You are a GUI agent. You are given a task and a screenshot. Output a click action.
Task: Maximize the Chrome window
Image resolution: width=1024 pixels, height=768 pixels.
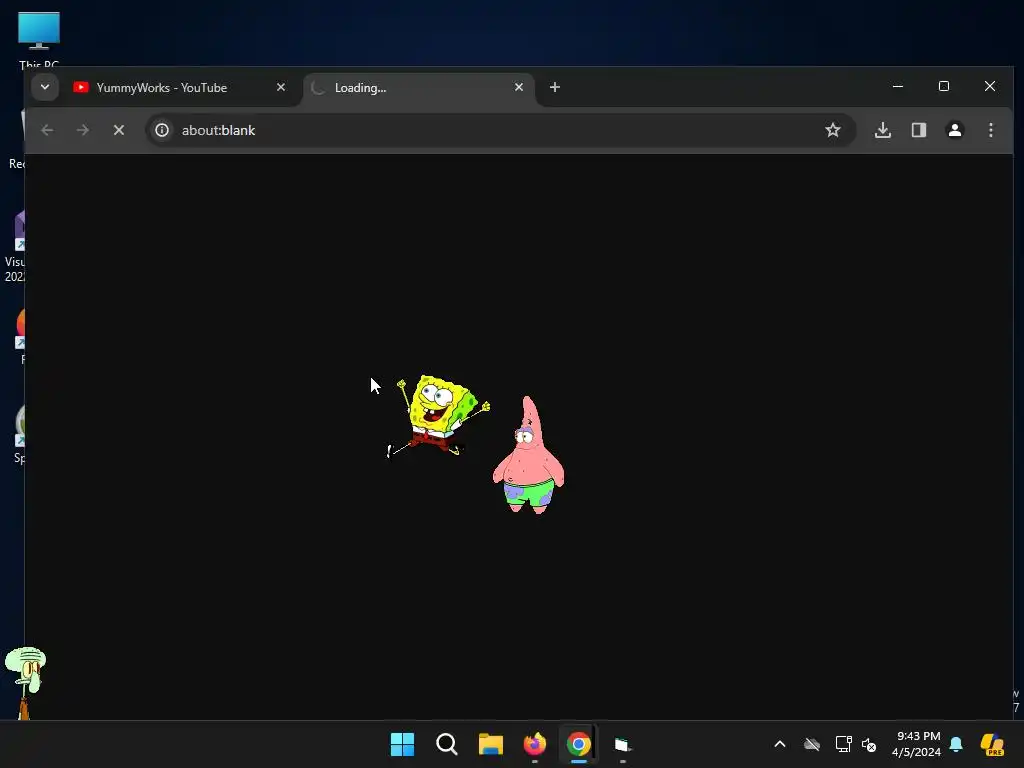[944, 86]
